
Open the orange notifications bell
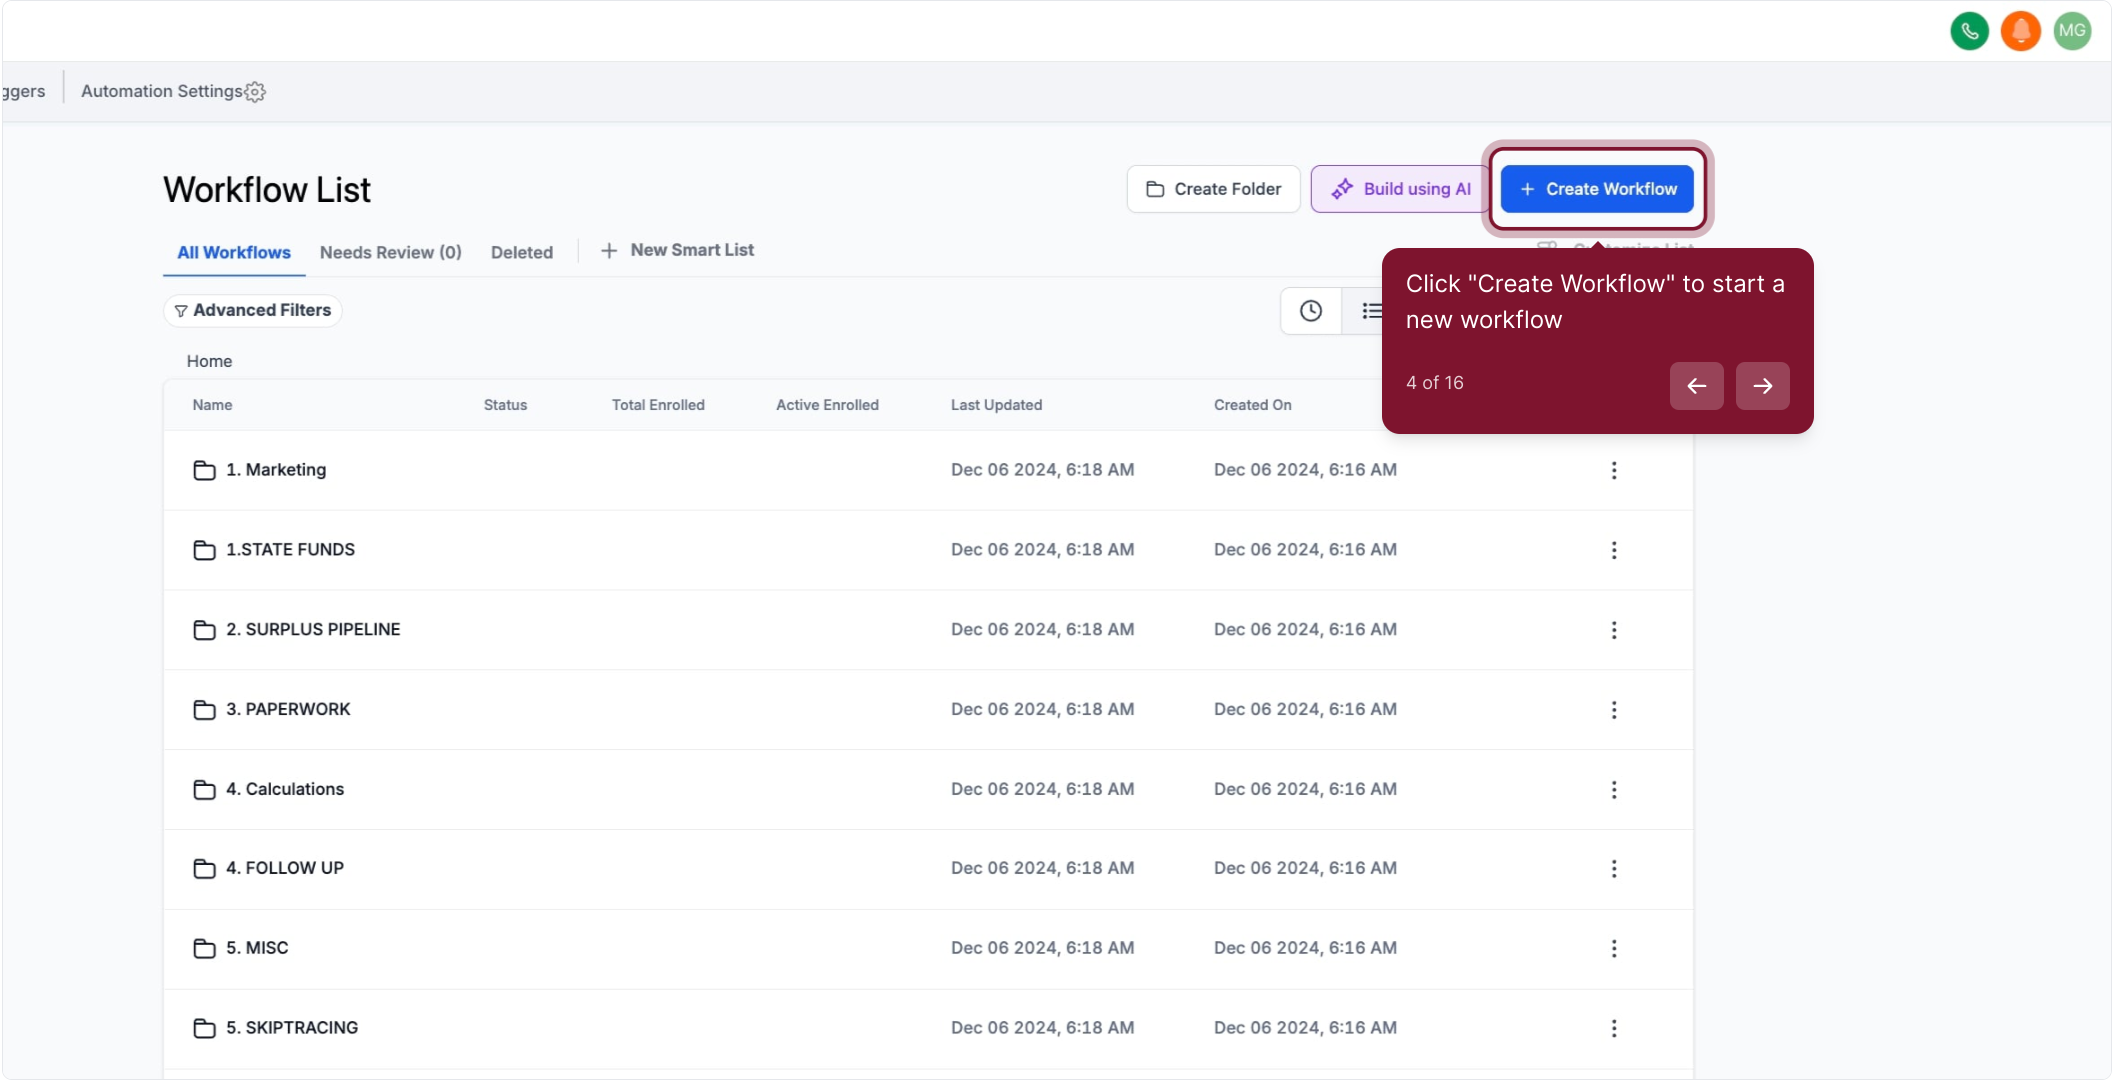pos(2020,31)
